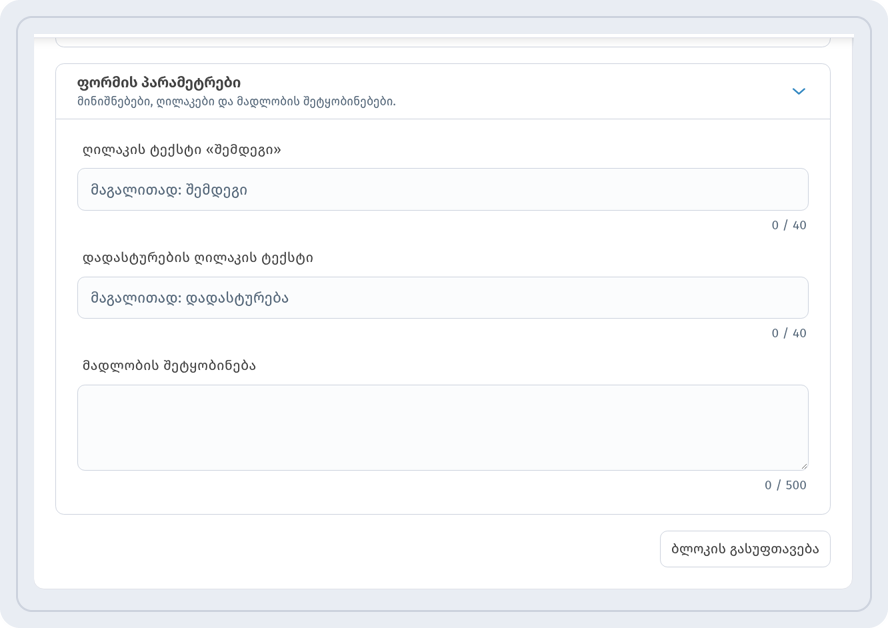888x628 pixels.
Task: Click the label მადლობის შეტყობინება
Action: point(169,366)
